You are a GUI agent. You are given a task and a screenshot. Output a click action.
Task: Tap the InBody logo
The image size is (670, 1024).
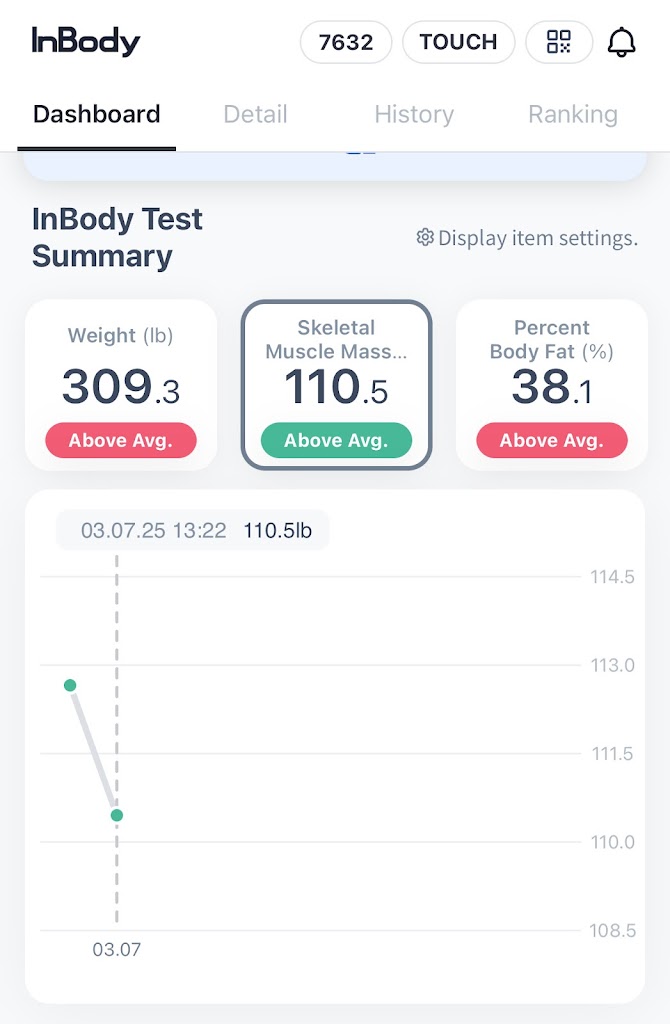86,42
